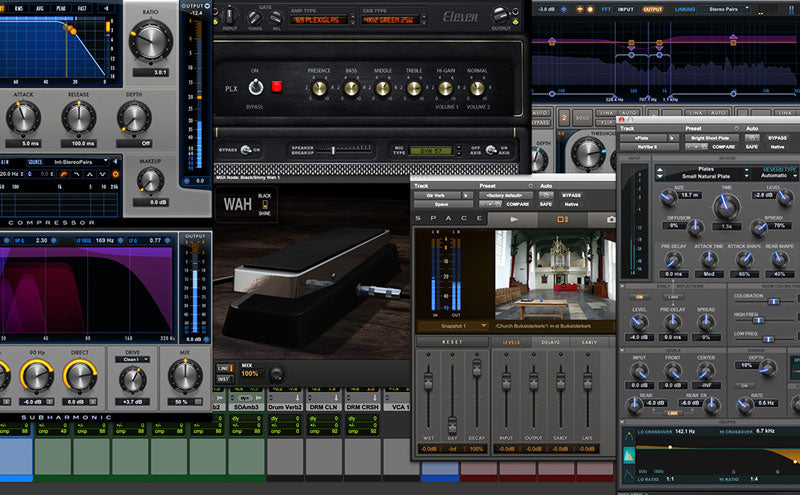Switch the mic Off Axis/On Axis toggle
The width and height of the screenshot is (800, 495).
click(x=491, y=150)
